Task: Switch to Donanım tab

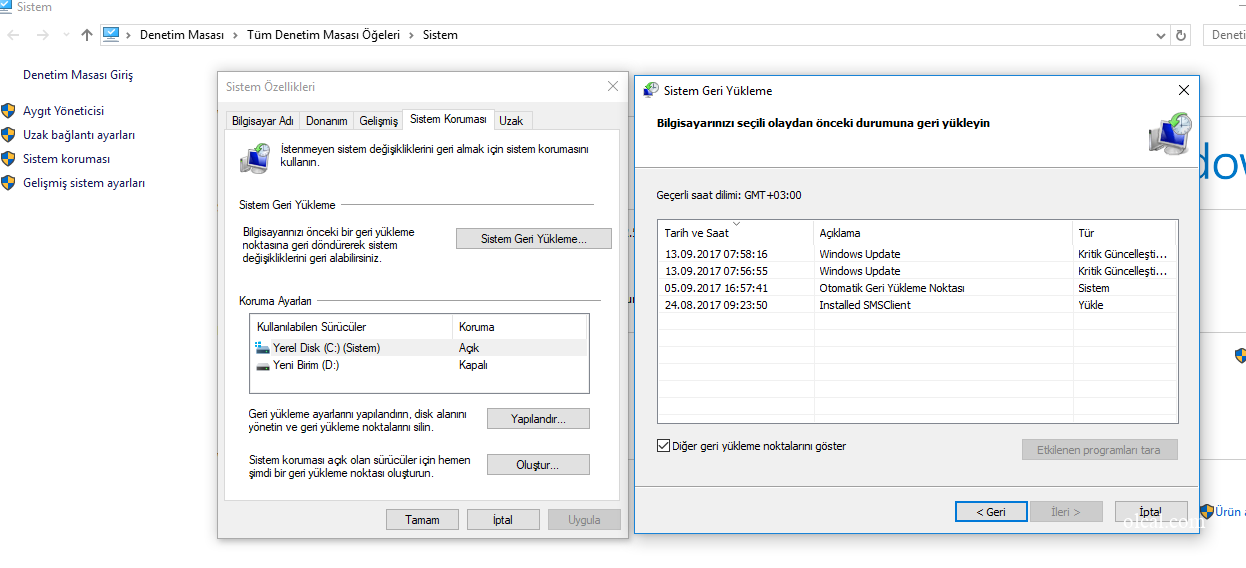Action: (x=327, y=121)
